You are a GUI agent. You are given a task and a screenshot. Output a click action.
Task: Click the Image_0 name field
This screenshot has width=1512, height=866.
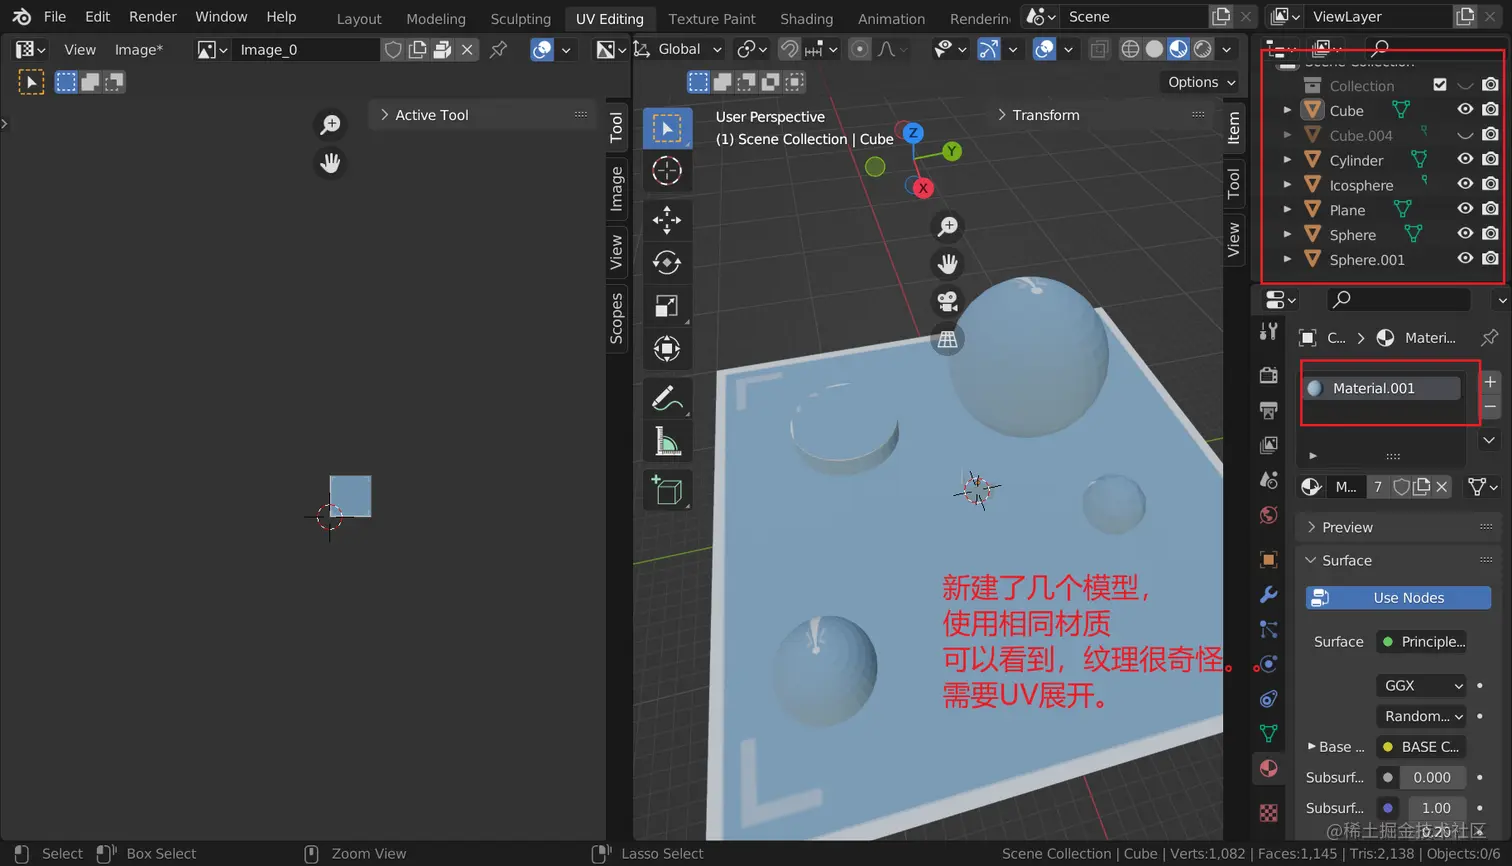pos(305,49)
